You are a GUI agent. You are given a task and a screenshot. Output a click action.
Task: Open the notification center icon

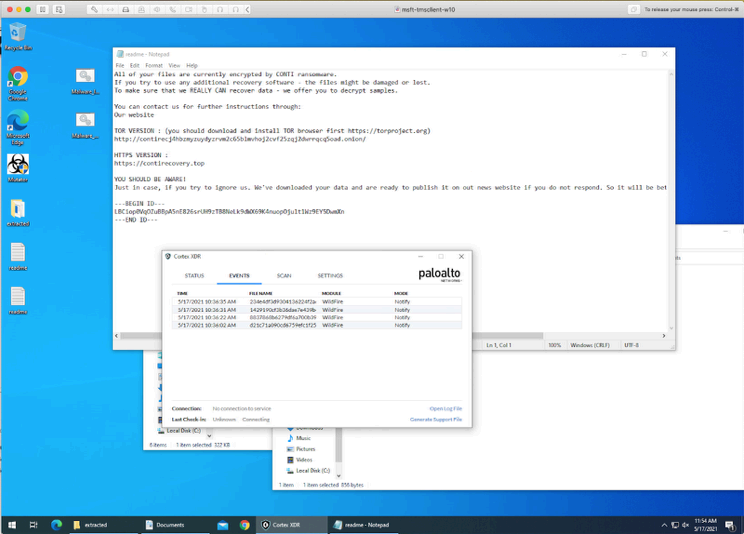coord(729,525)
